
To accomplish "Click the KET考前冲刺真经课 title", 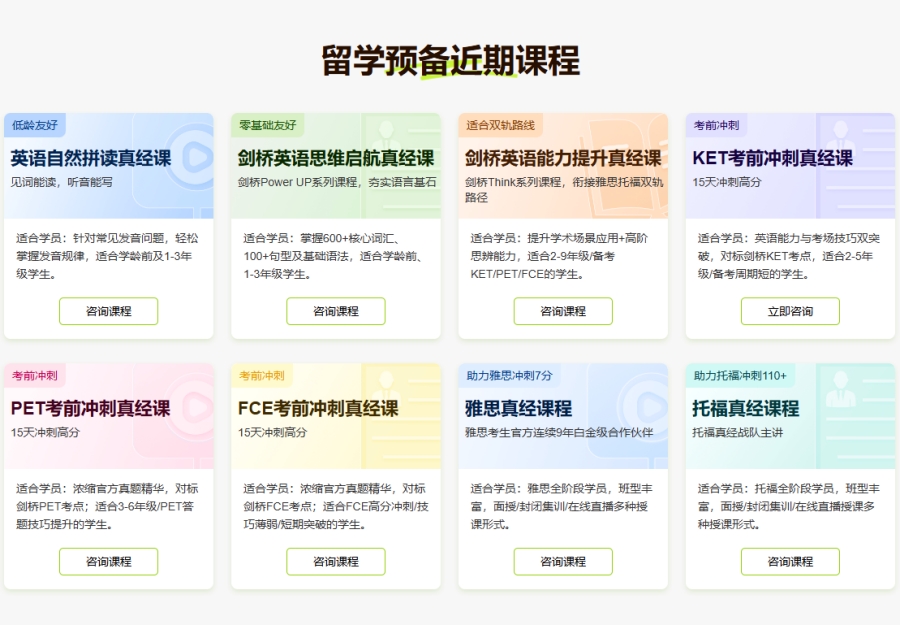I will click(x=772, y=158).
